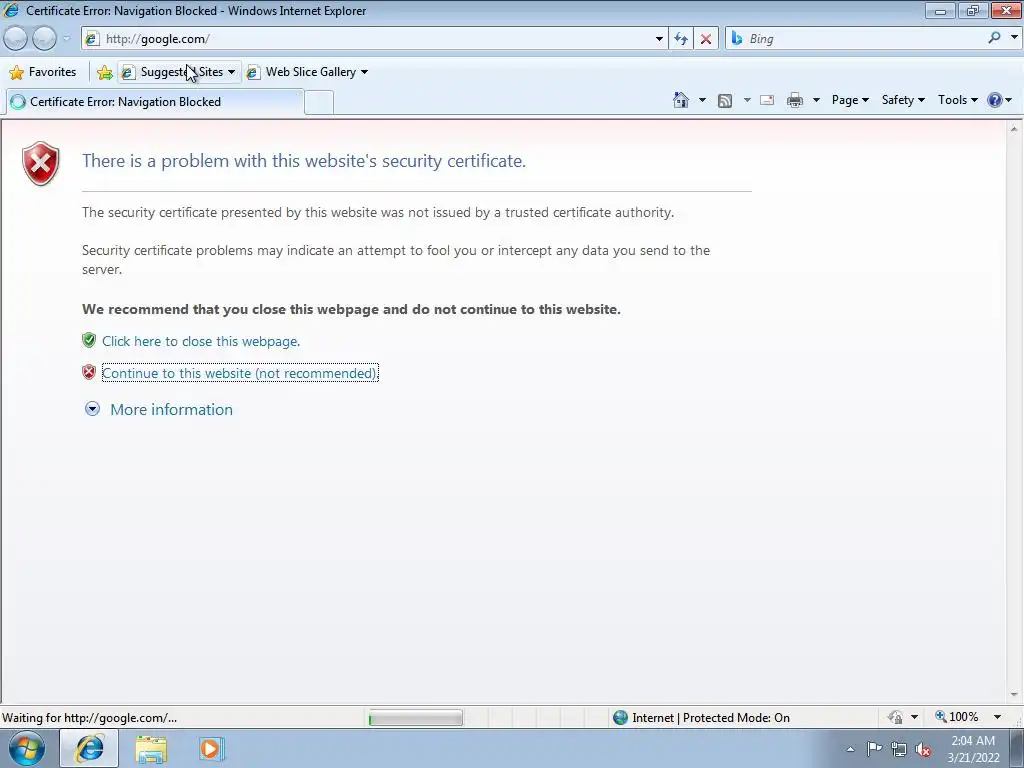The image size is (1024, 768).
Task: Expand the Home button dropdown arrow
Action: [x=702, y=100]
